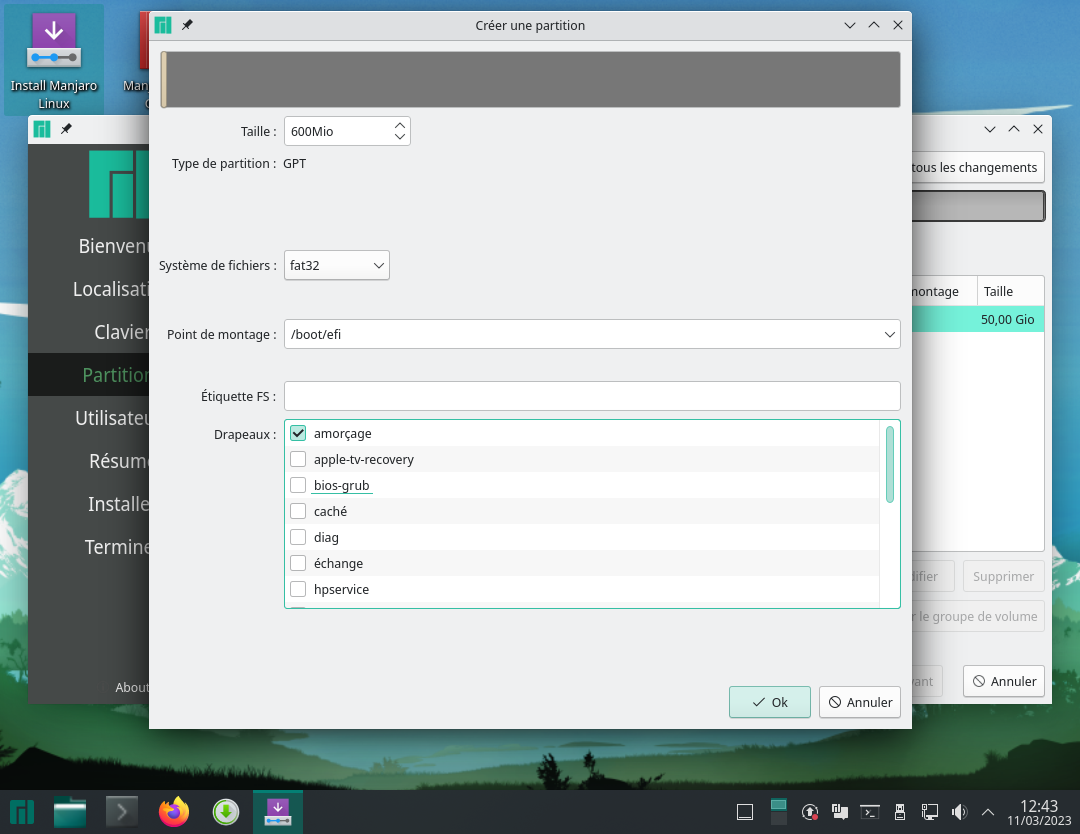
Task: Increase Taille with the spinbox up arrow
Action: (x=400, y=125)
